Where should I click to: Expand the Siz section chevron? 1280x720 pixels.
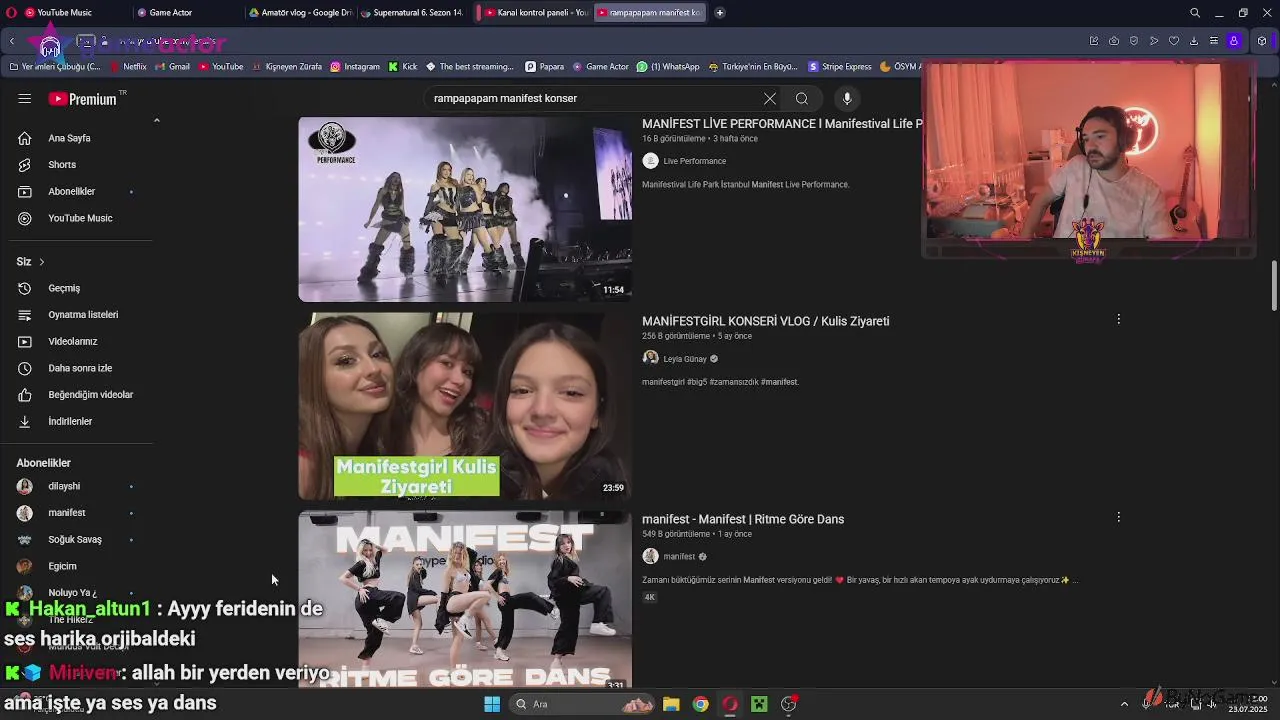41,262
